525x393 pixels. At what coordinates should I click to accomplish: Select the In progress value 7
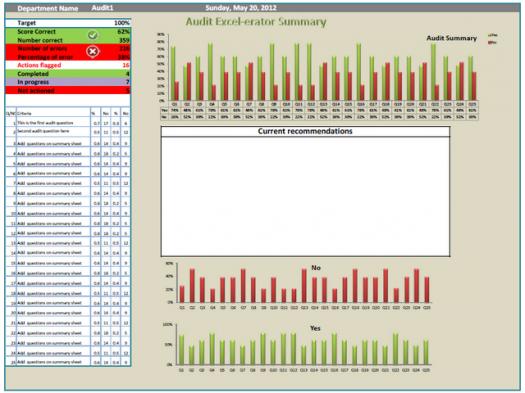coord(128,82)
